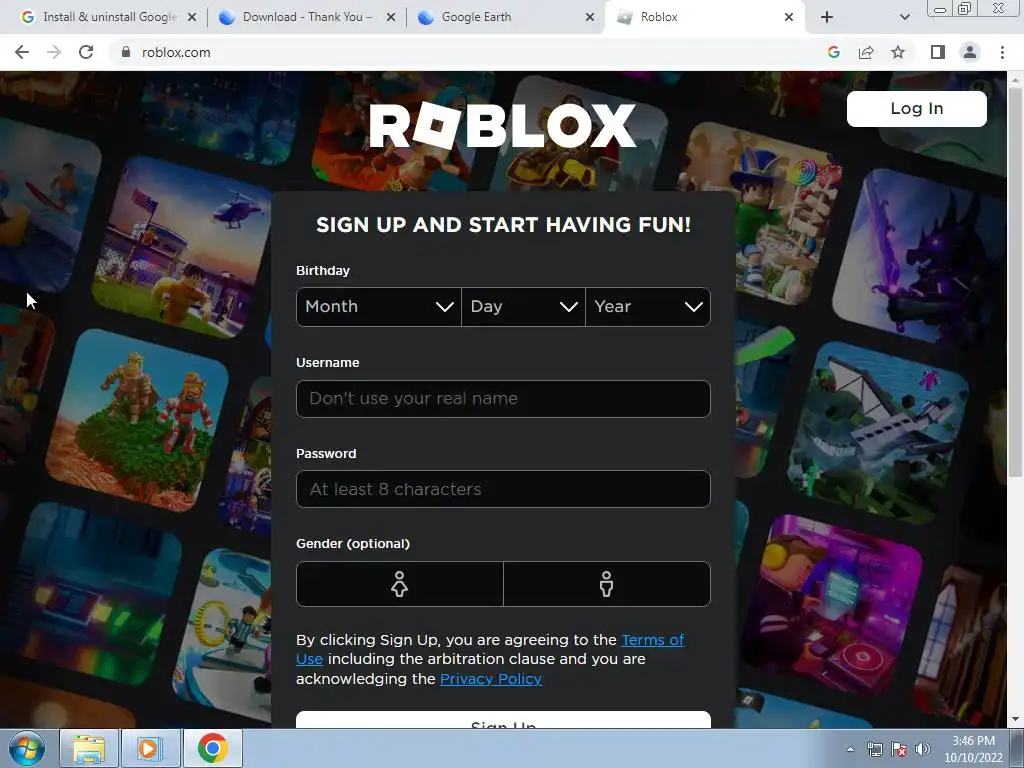Click the scrollbar down arrow
This screenshot has width=1024, height=768.
click(x=1016, y=720)
